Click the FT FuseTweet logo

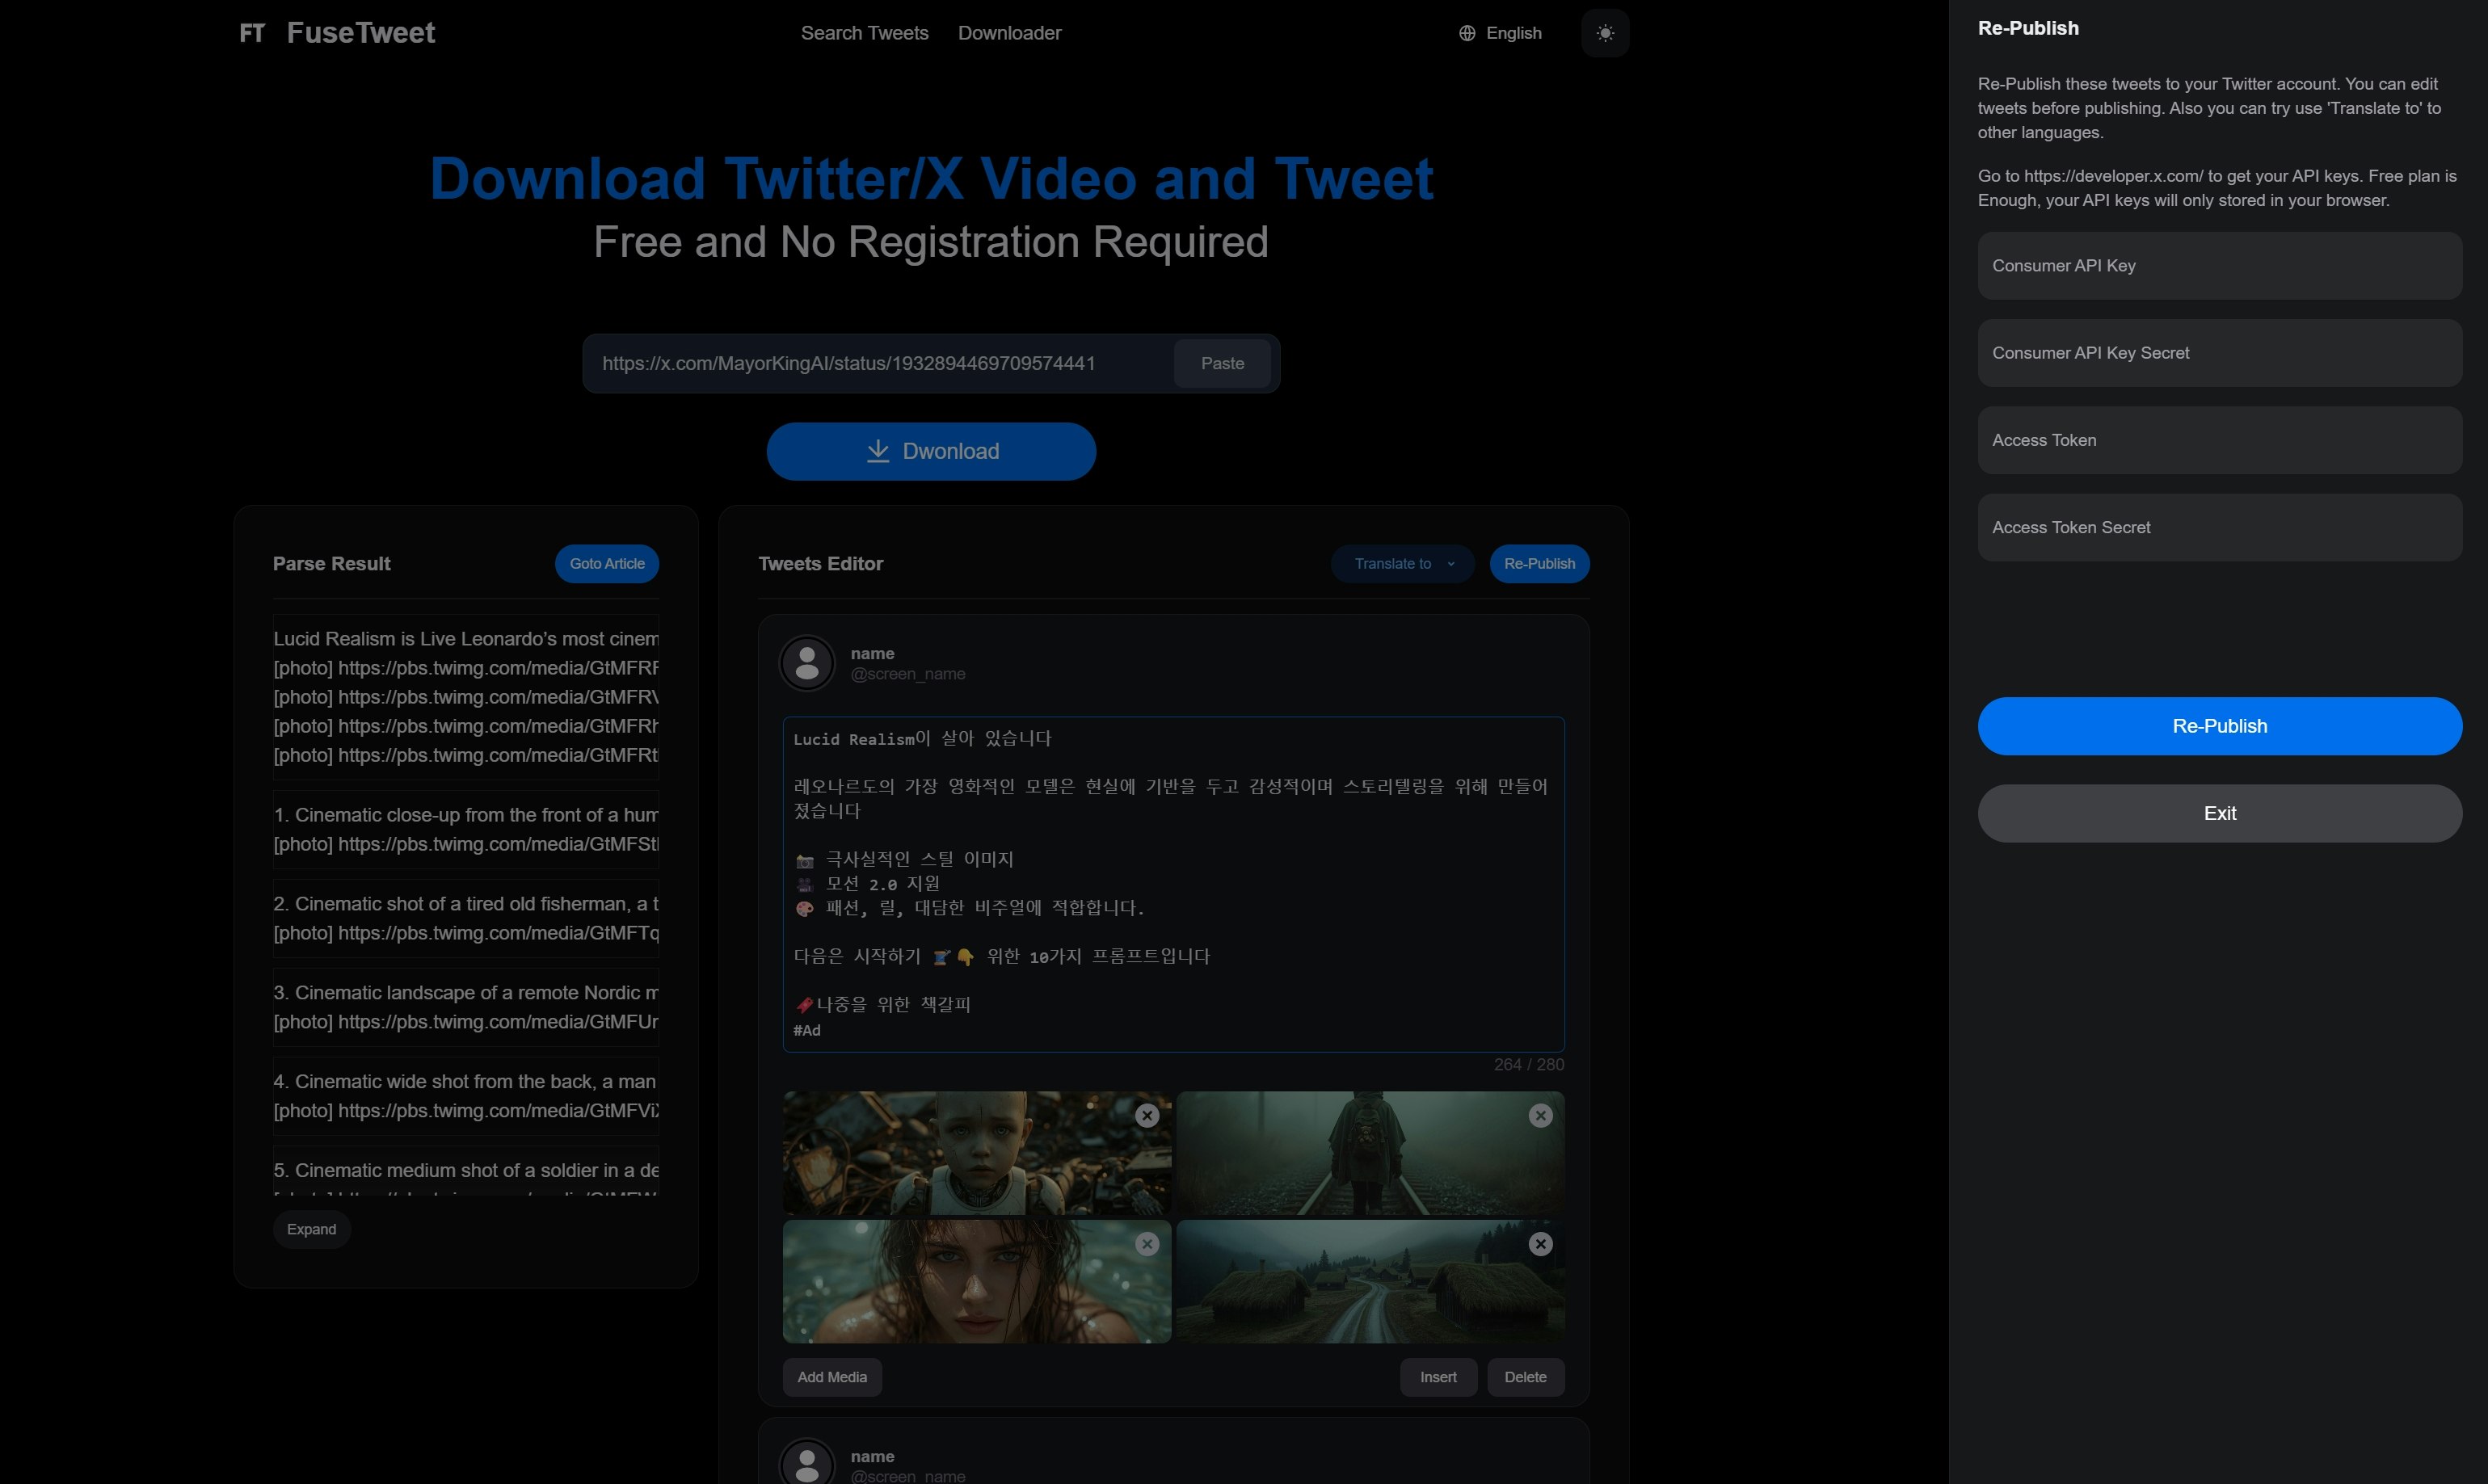337,33
